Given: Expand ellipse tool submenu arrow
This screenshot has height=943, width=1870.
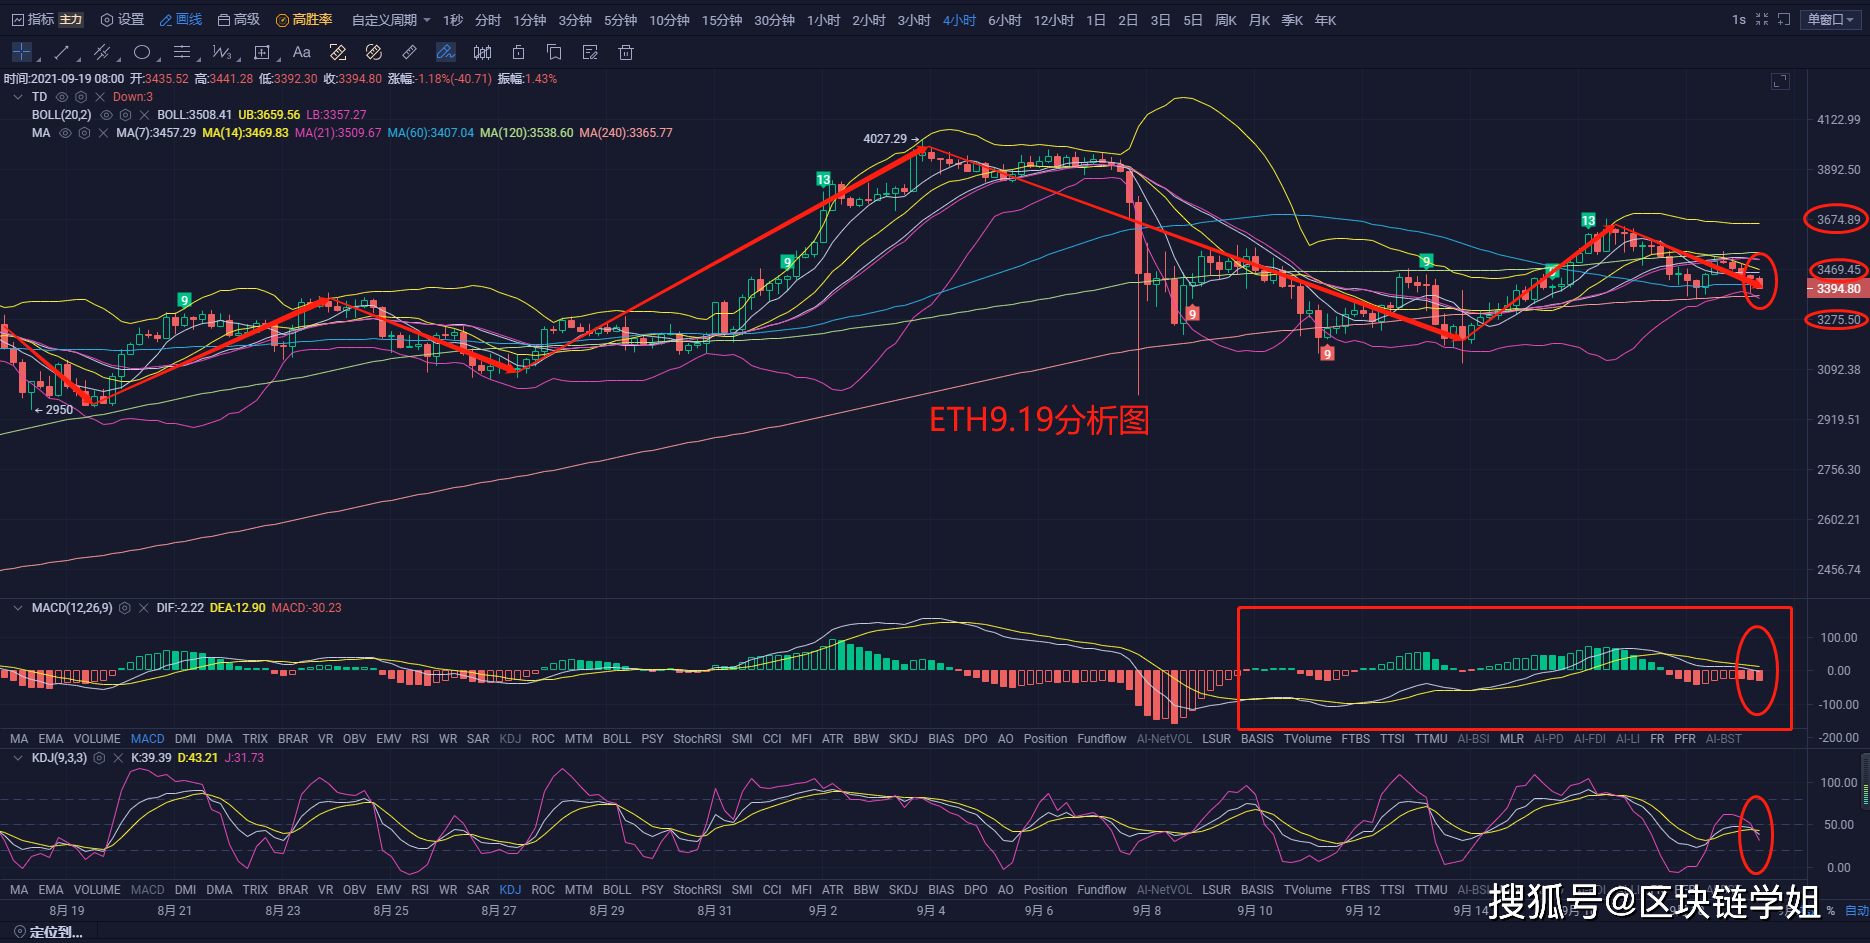Looking at the screenshot, I should (x=157, y=59).
